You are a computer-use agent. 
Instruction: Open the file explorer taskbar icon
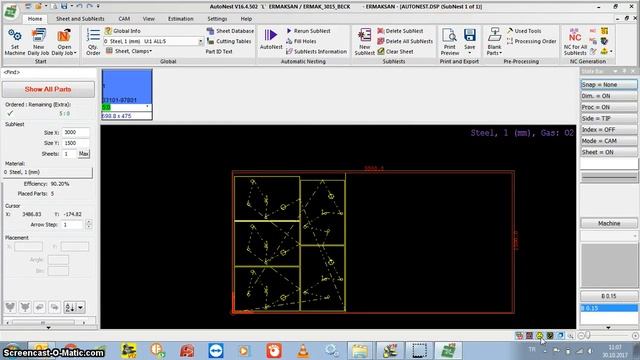(x=360, y=351)
